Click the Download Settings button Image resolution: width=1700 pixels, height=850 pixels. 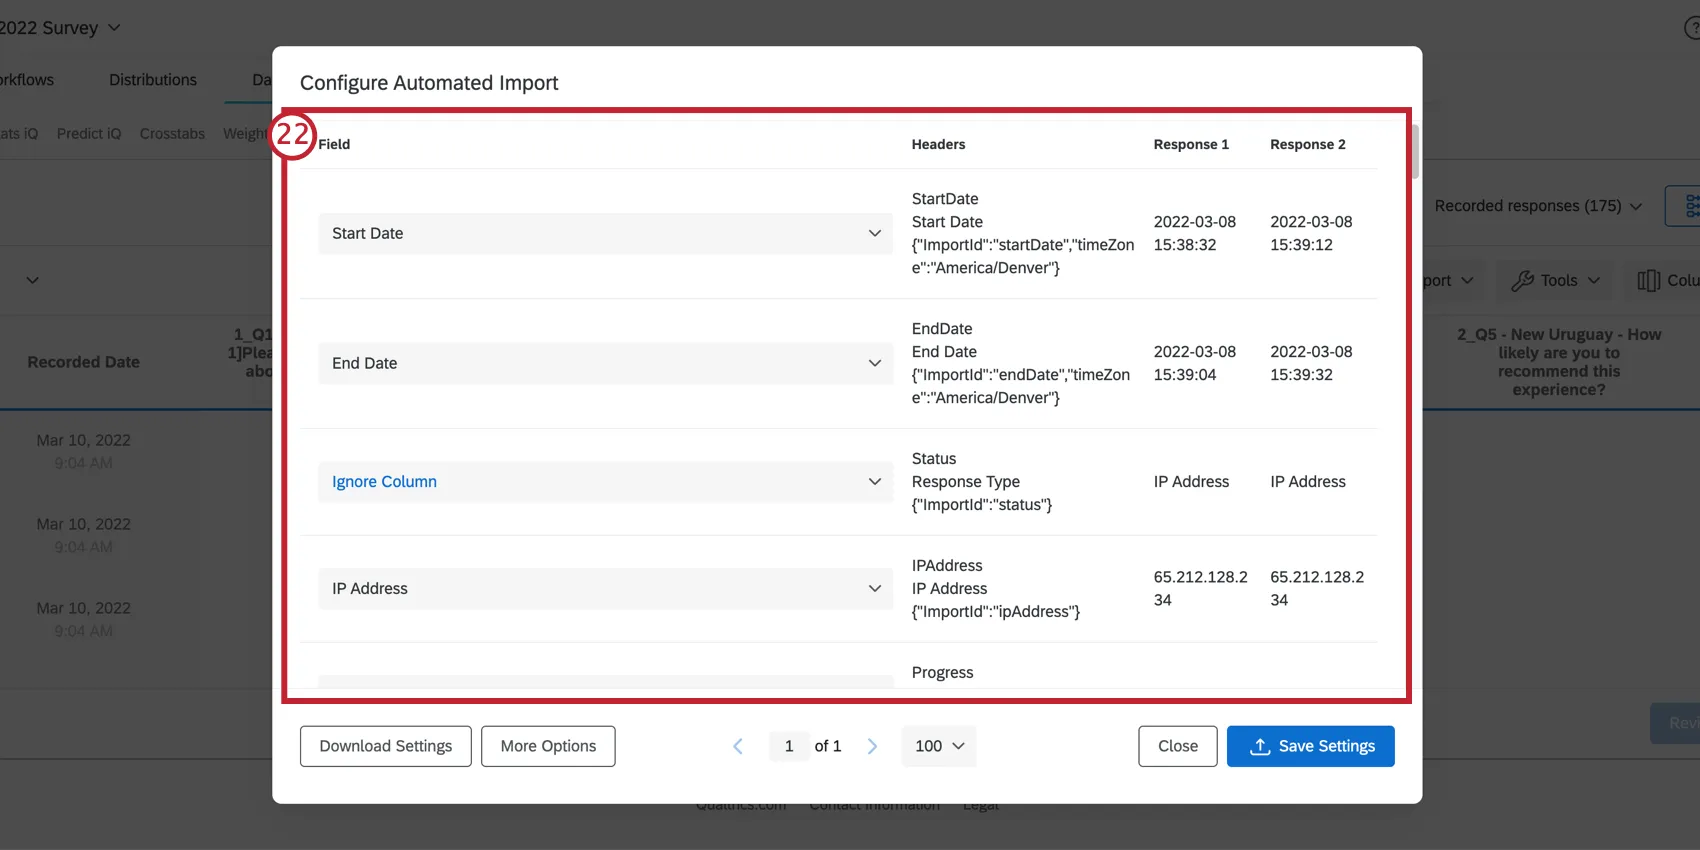point(385,747)
